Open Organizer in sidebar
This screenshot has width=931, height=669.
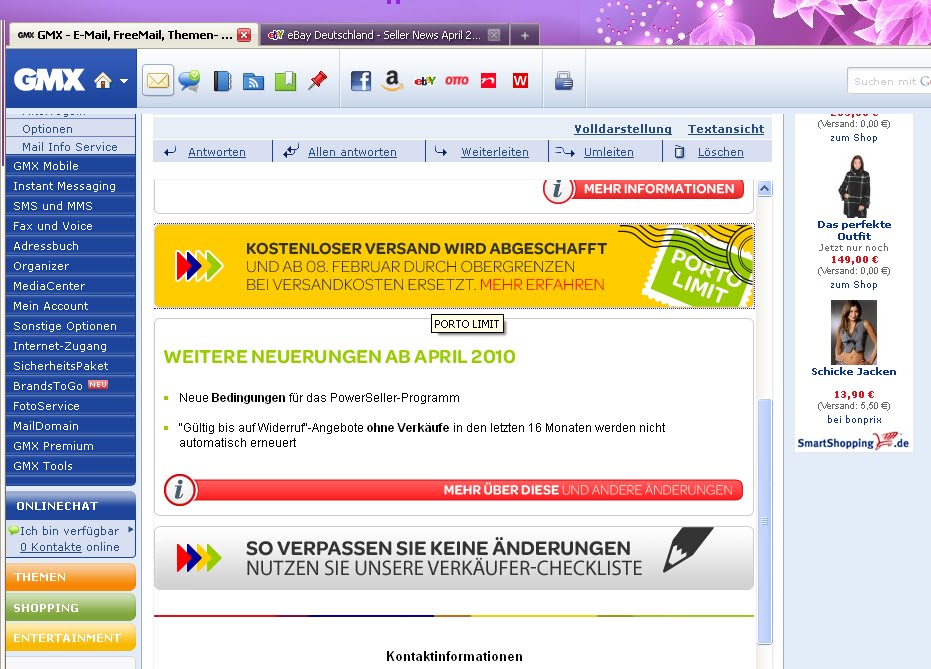click(x=71, y=266)
